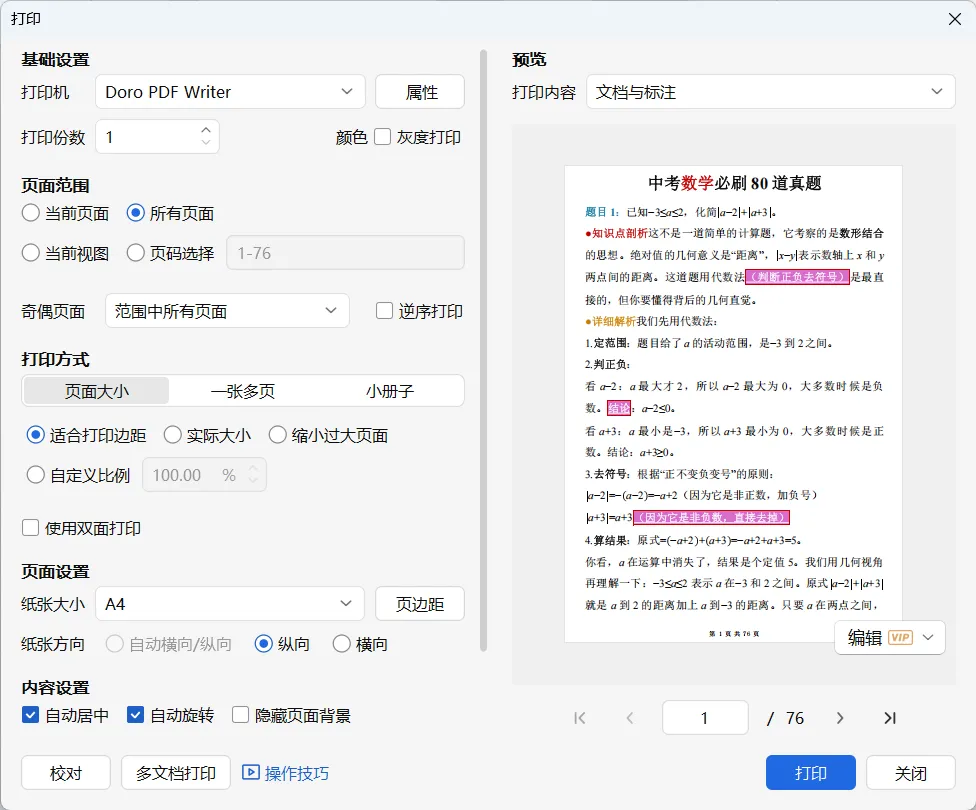Uncheck the 自动旋转 checkbox
Image resolution: width=976 pixels, height=810 pixels.
[135, 715]
